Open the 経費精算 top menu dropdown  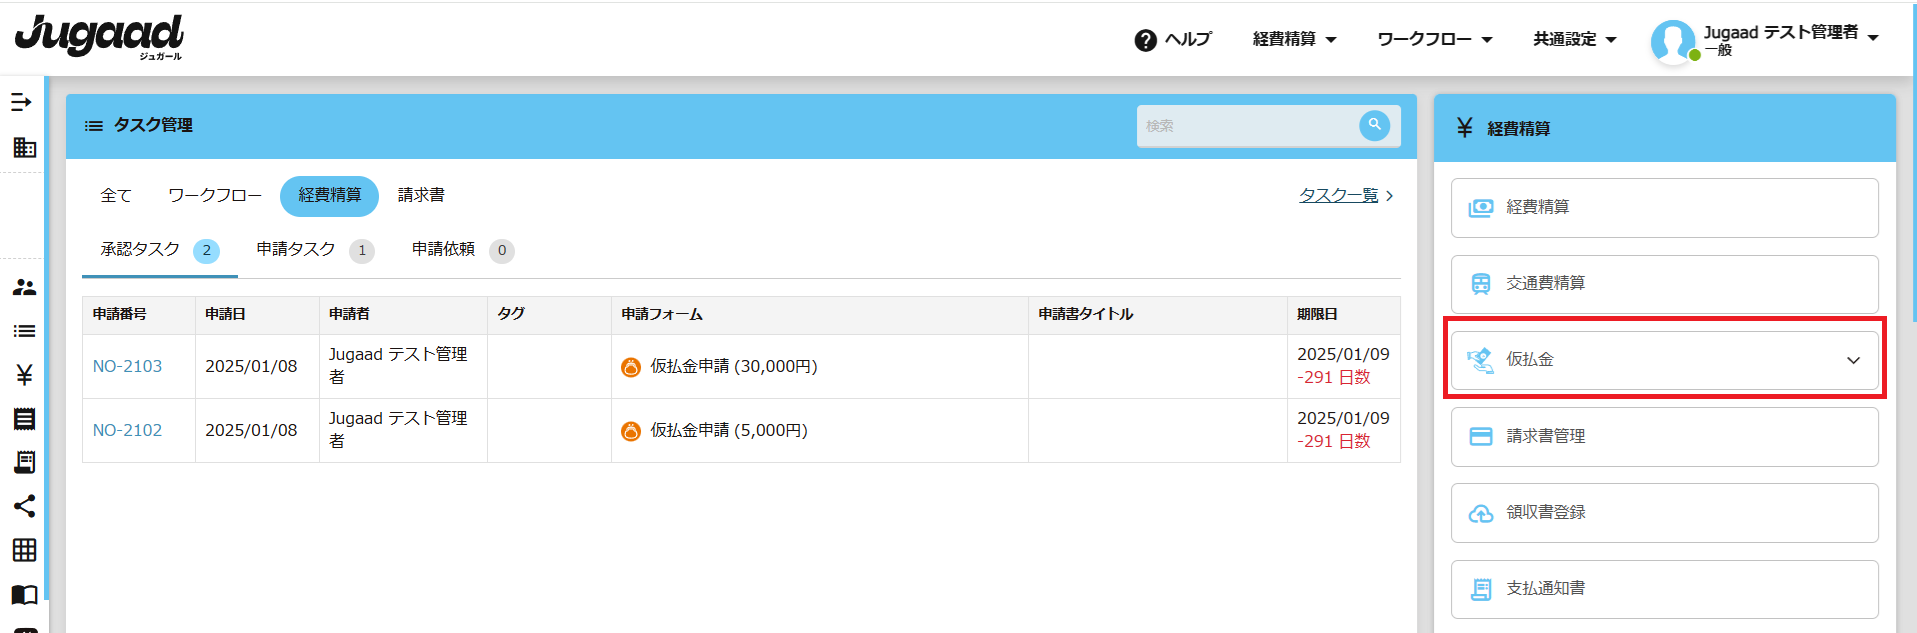tap(1294, 39)
